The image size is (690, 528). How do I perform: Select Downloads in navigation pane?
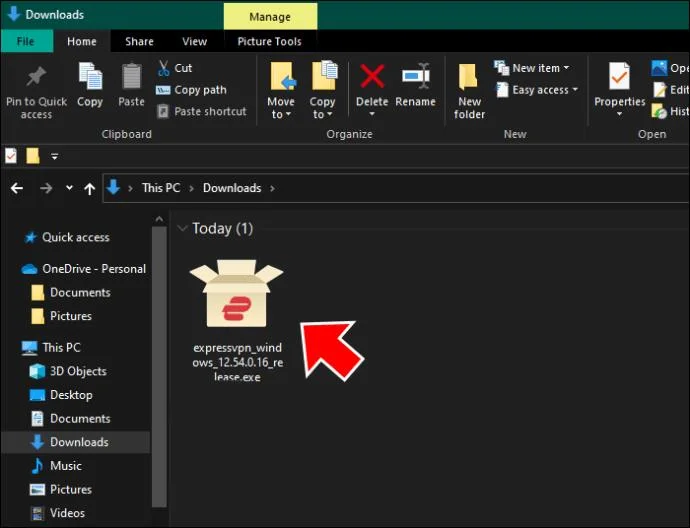point(76,442)
